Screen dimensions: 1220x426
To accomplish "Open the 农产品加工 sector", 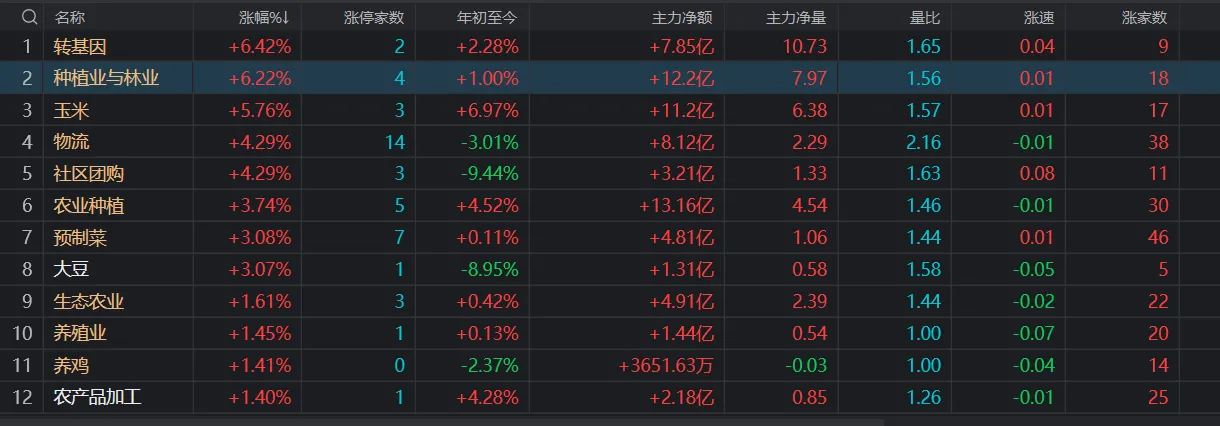I will [98, 397].
